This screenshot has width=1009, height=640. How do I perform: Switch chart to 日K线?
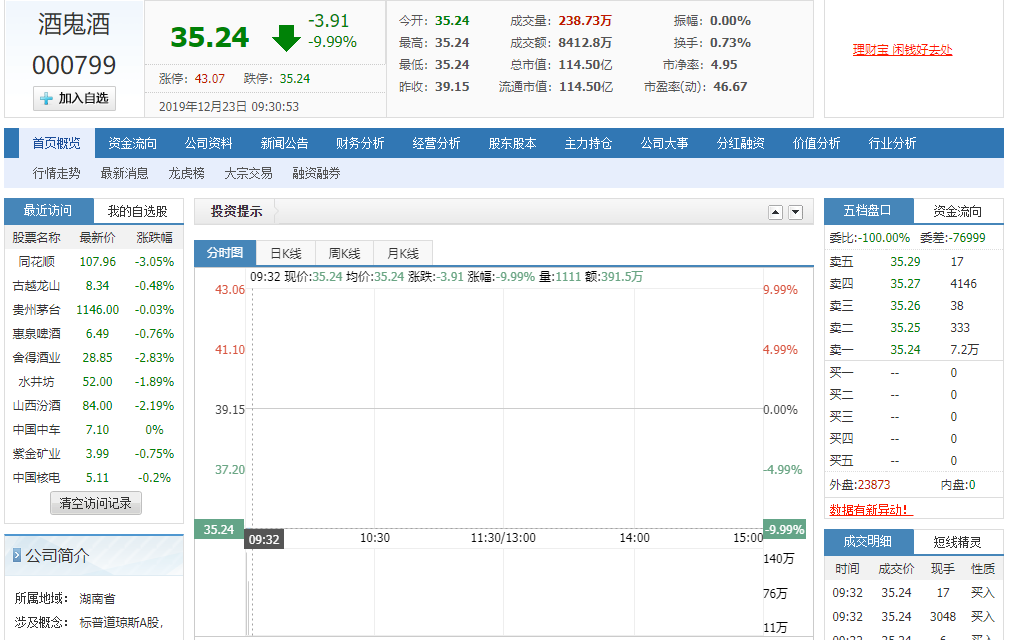pos(286,253)
